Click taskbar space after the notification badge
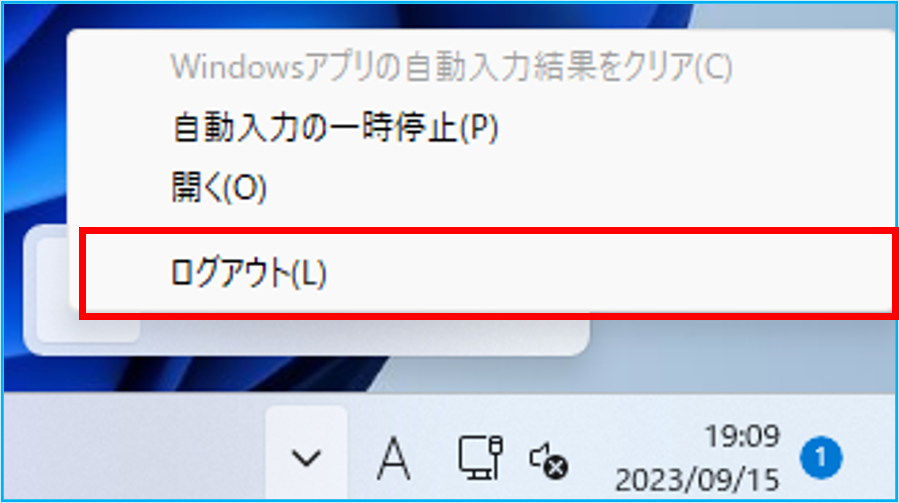 click(x=869, y=458)
